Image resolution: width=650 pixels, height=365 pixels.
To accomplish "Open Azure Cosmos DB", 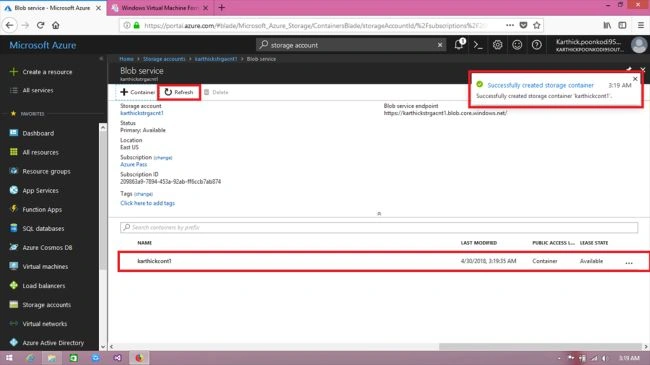I will tap(41, 248).
